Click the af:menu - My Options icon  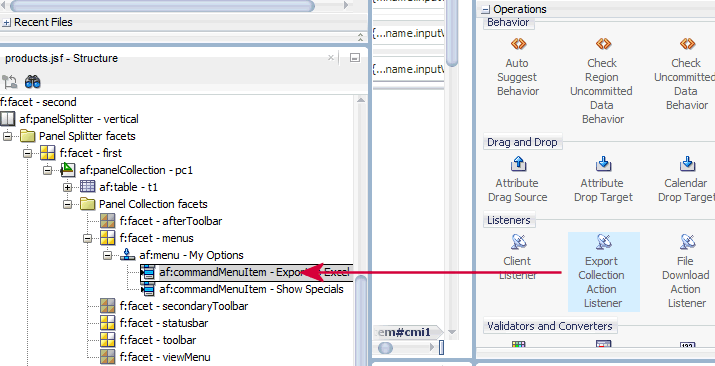pyautogui.click(x=128, y=255)
